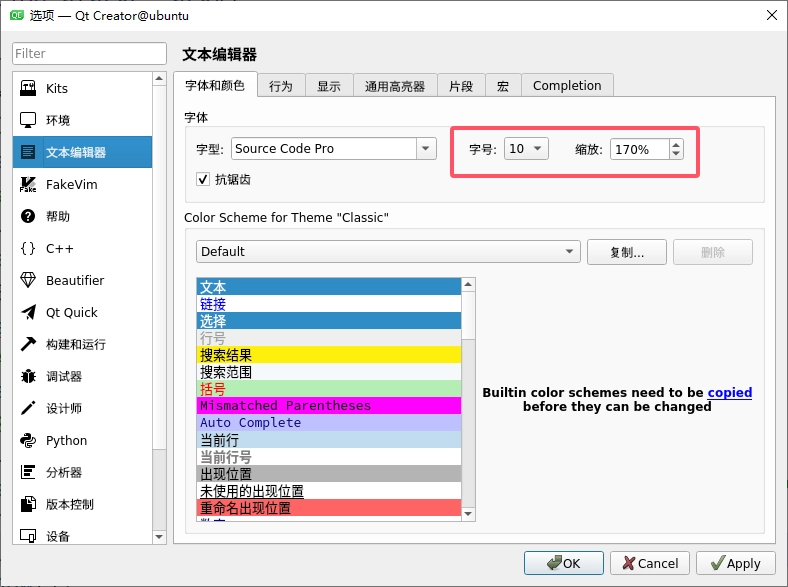Click the copied hyperlink
The height and width of the screenshot is (587, 788).
729,393
